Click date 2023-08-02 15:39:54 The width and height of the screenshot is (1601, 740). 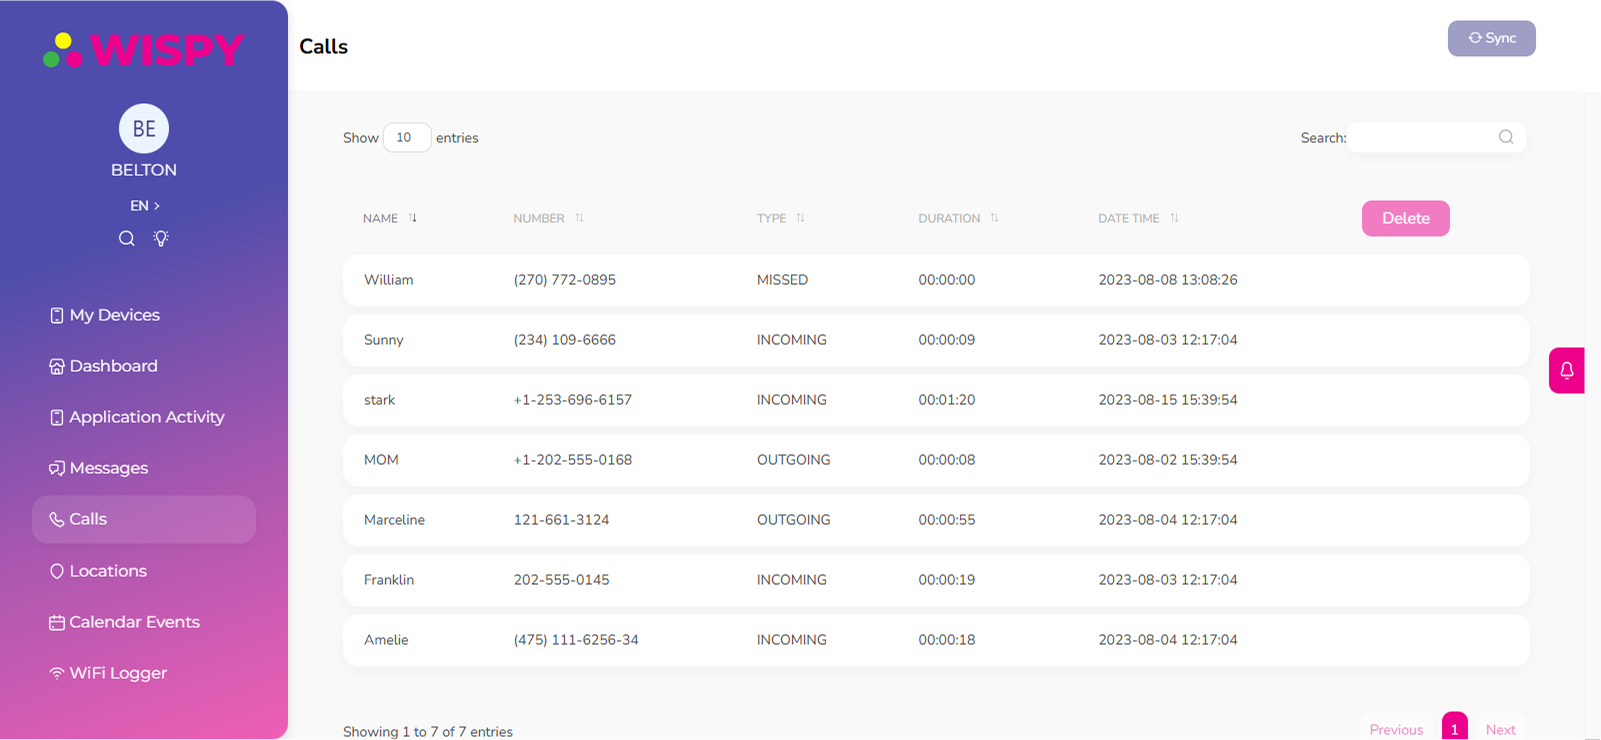1168,460
